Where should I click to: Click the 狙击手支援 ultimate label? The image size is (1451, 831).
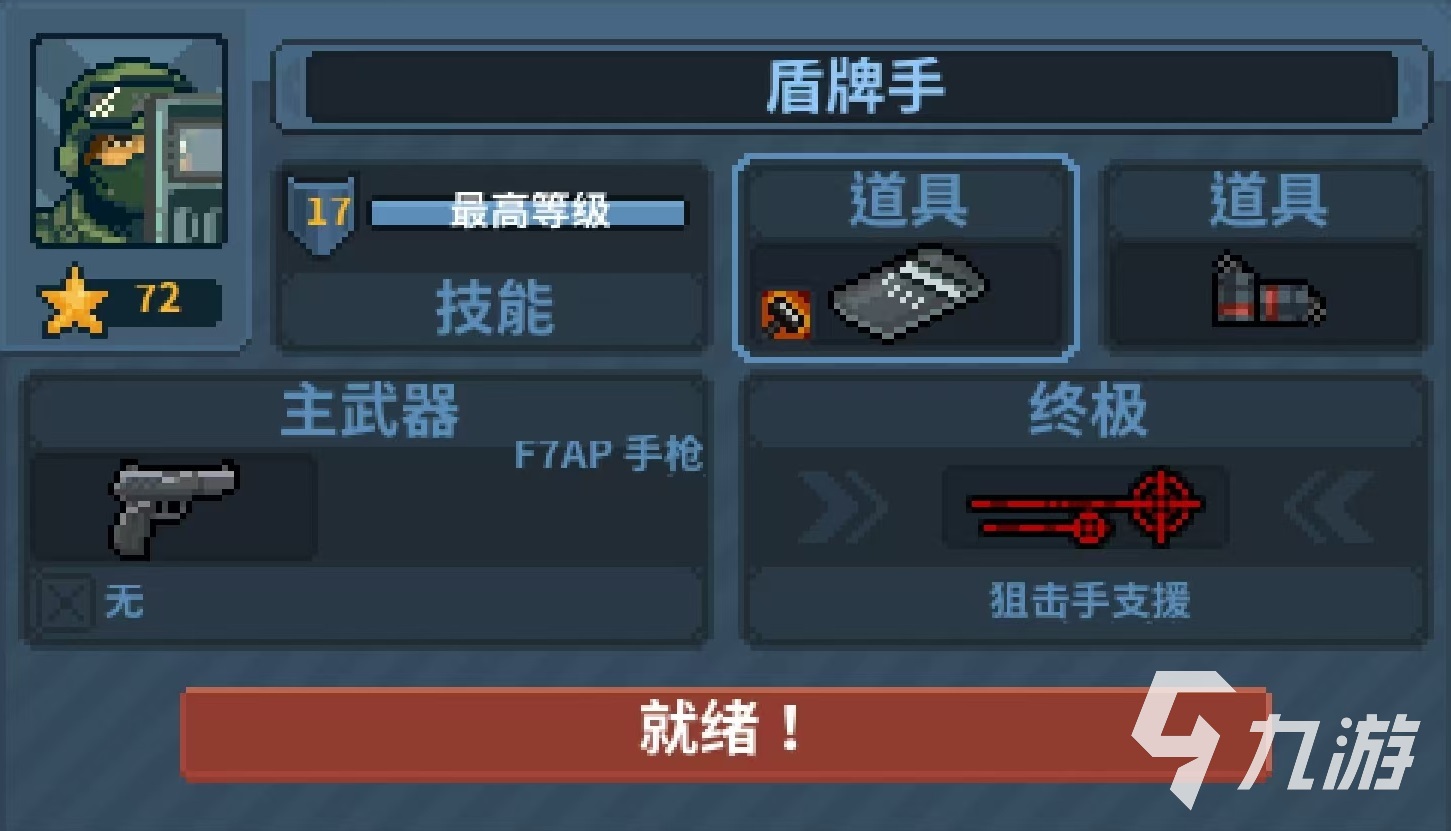(x=1089, y=603)
